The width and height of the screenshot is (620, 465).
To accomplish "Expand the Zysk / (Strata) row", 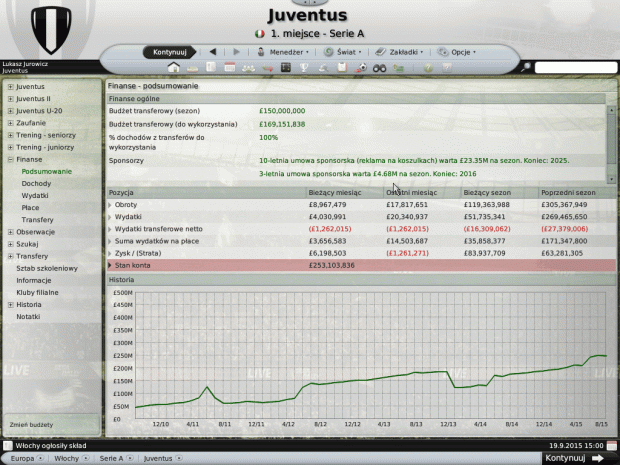I will (x=110, y=253).
